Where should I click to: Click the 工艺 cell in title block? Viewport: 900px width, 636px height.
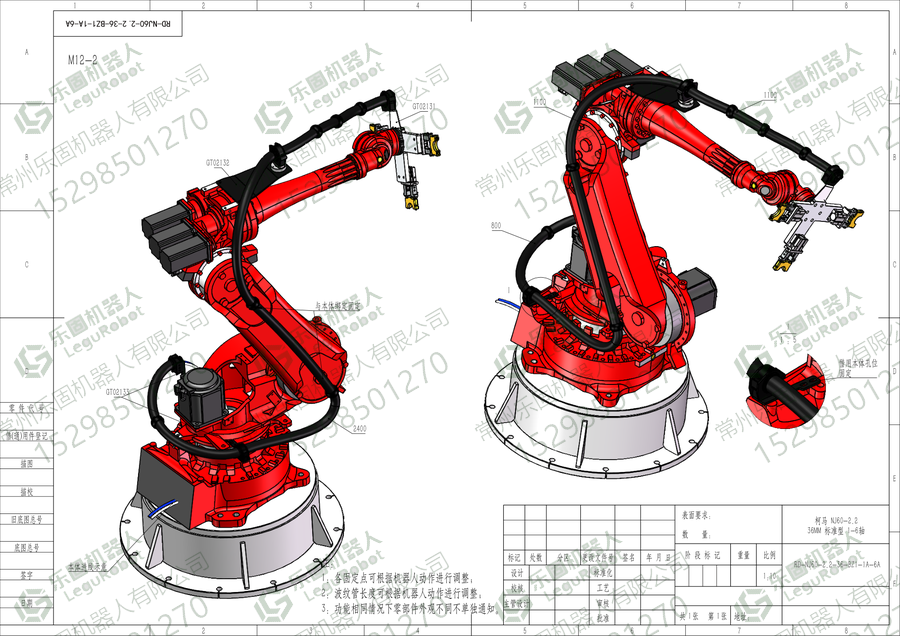tap(603, 588)
